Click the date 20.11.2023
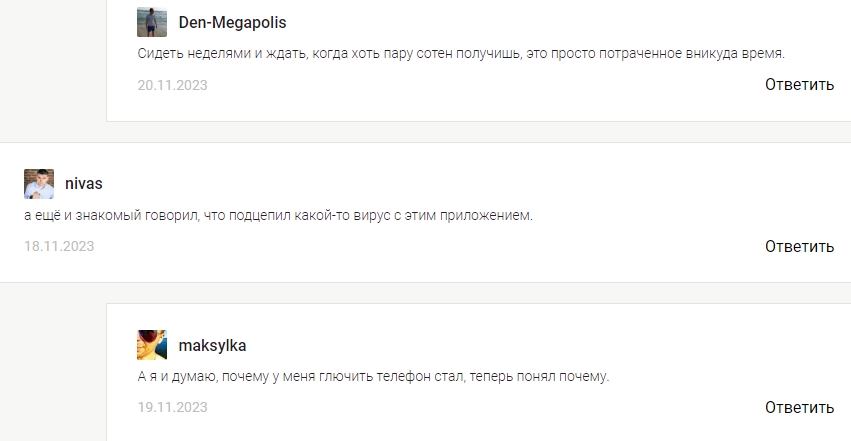 172,85
